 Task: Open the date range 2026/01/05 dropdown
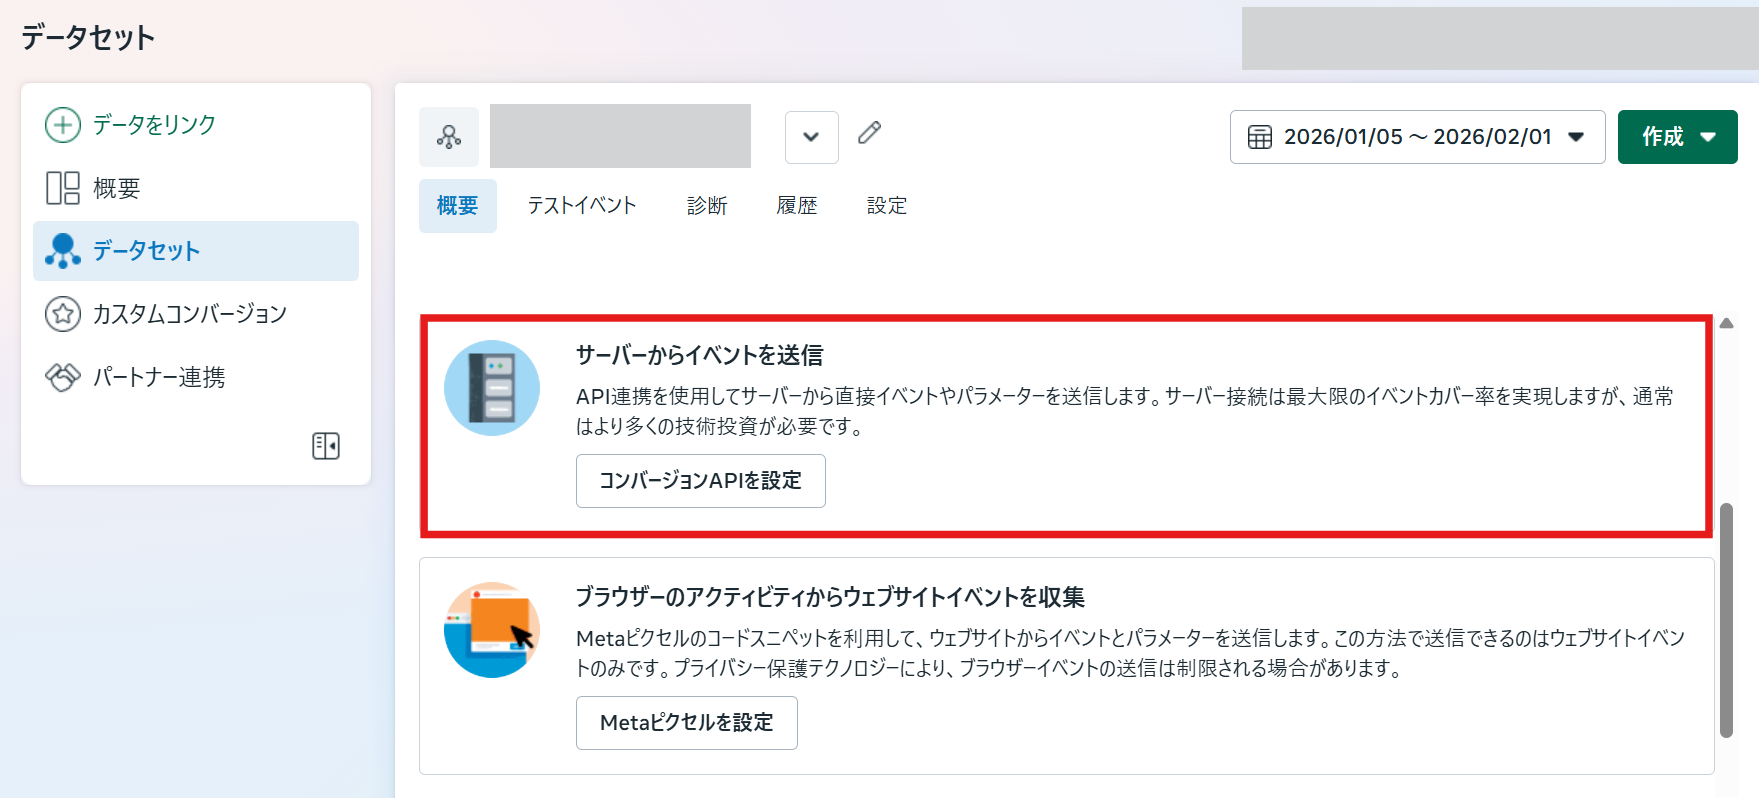click(x=1416, y=137)
